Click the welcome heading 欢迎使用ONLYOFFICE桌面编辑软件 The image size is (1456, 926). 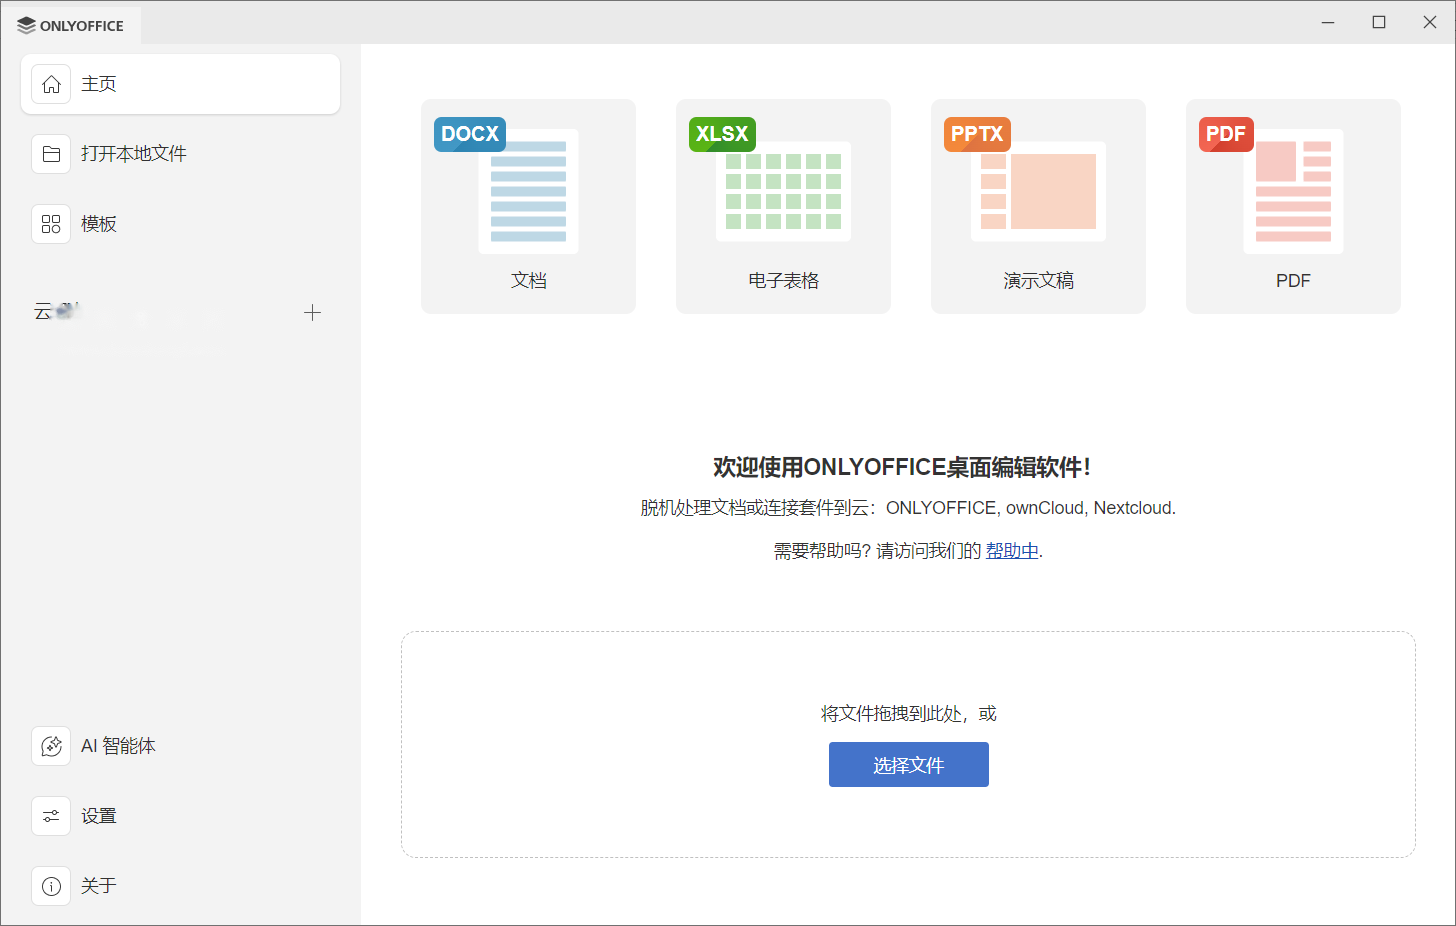click(901, 467)
